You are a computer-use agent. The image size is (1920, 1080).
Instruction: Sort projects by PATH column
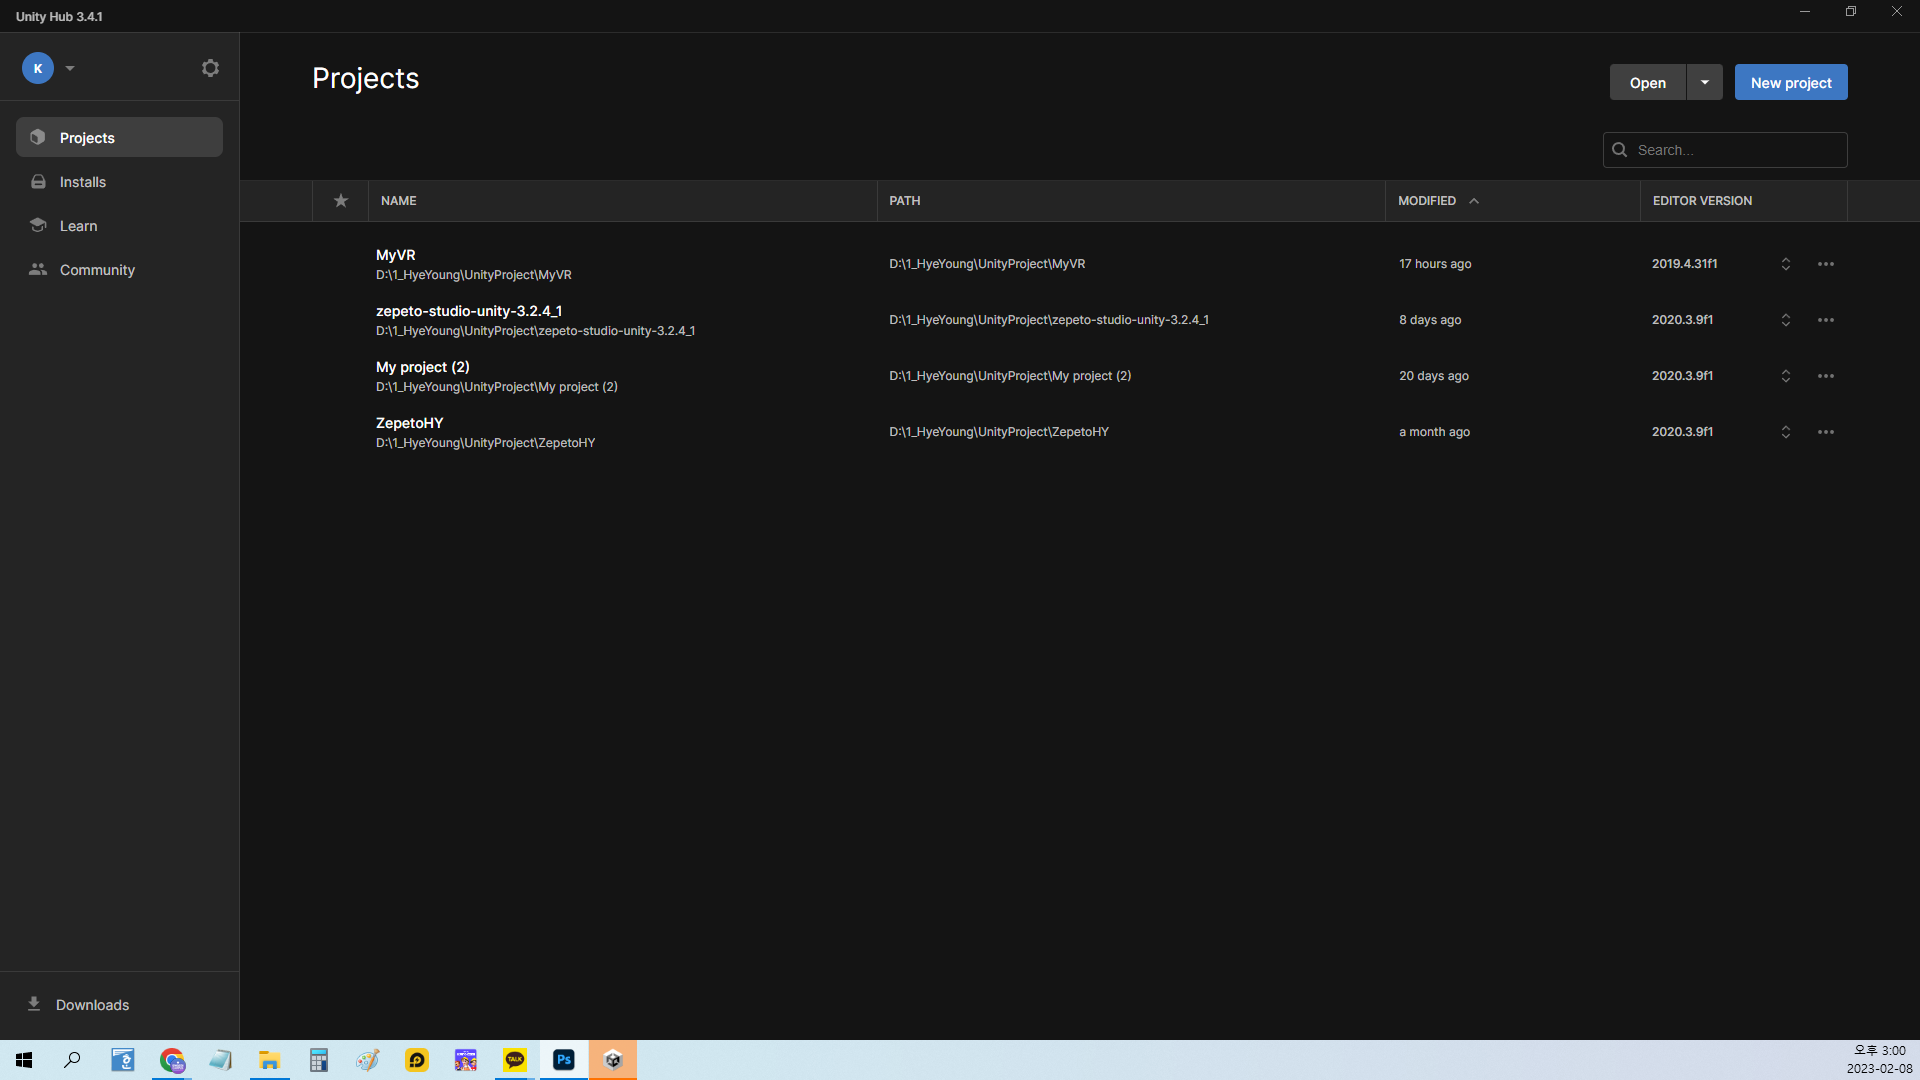[905, 201]
